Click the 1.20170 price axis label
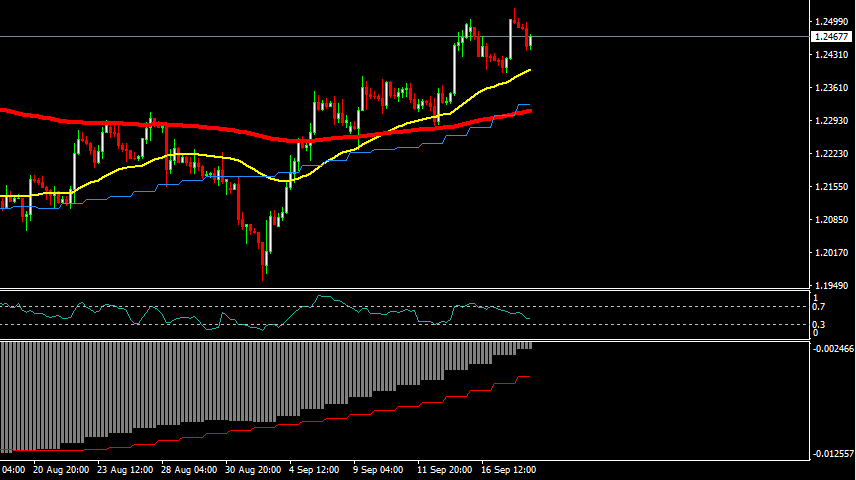 [x=831, y=253]
